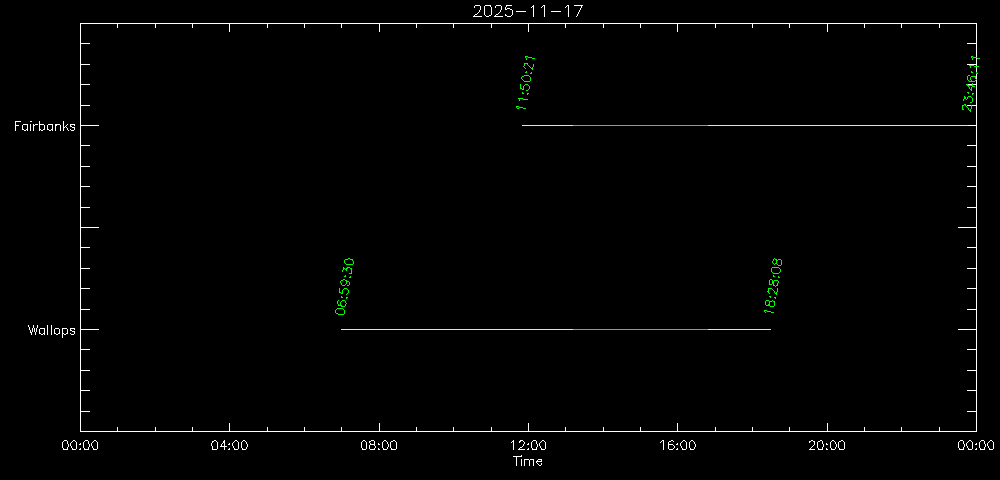
Task: Click the 2025-11-17 plot title
Action: point(527,11)
